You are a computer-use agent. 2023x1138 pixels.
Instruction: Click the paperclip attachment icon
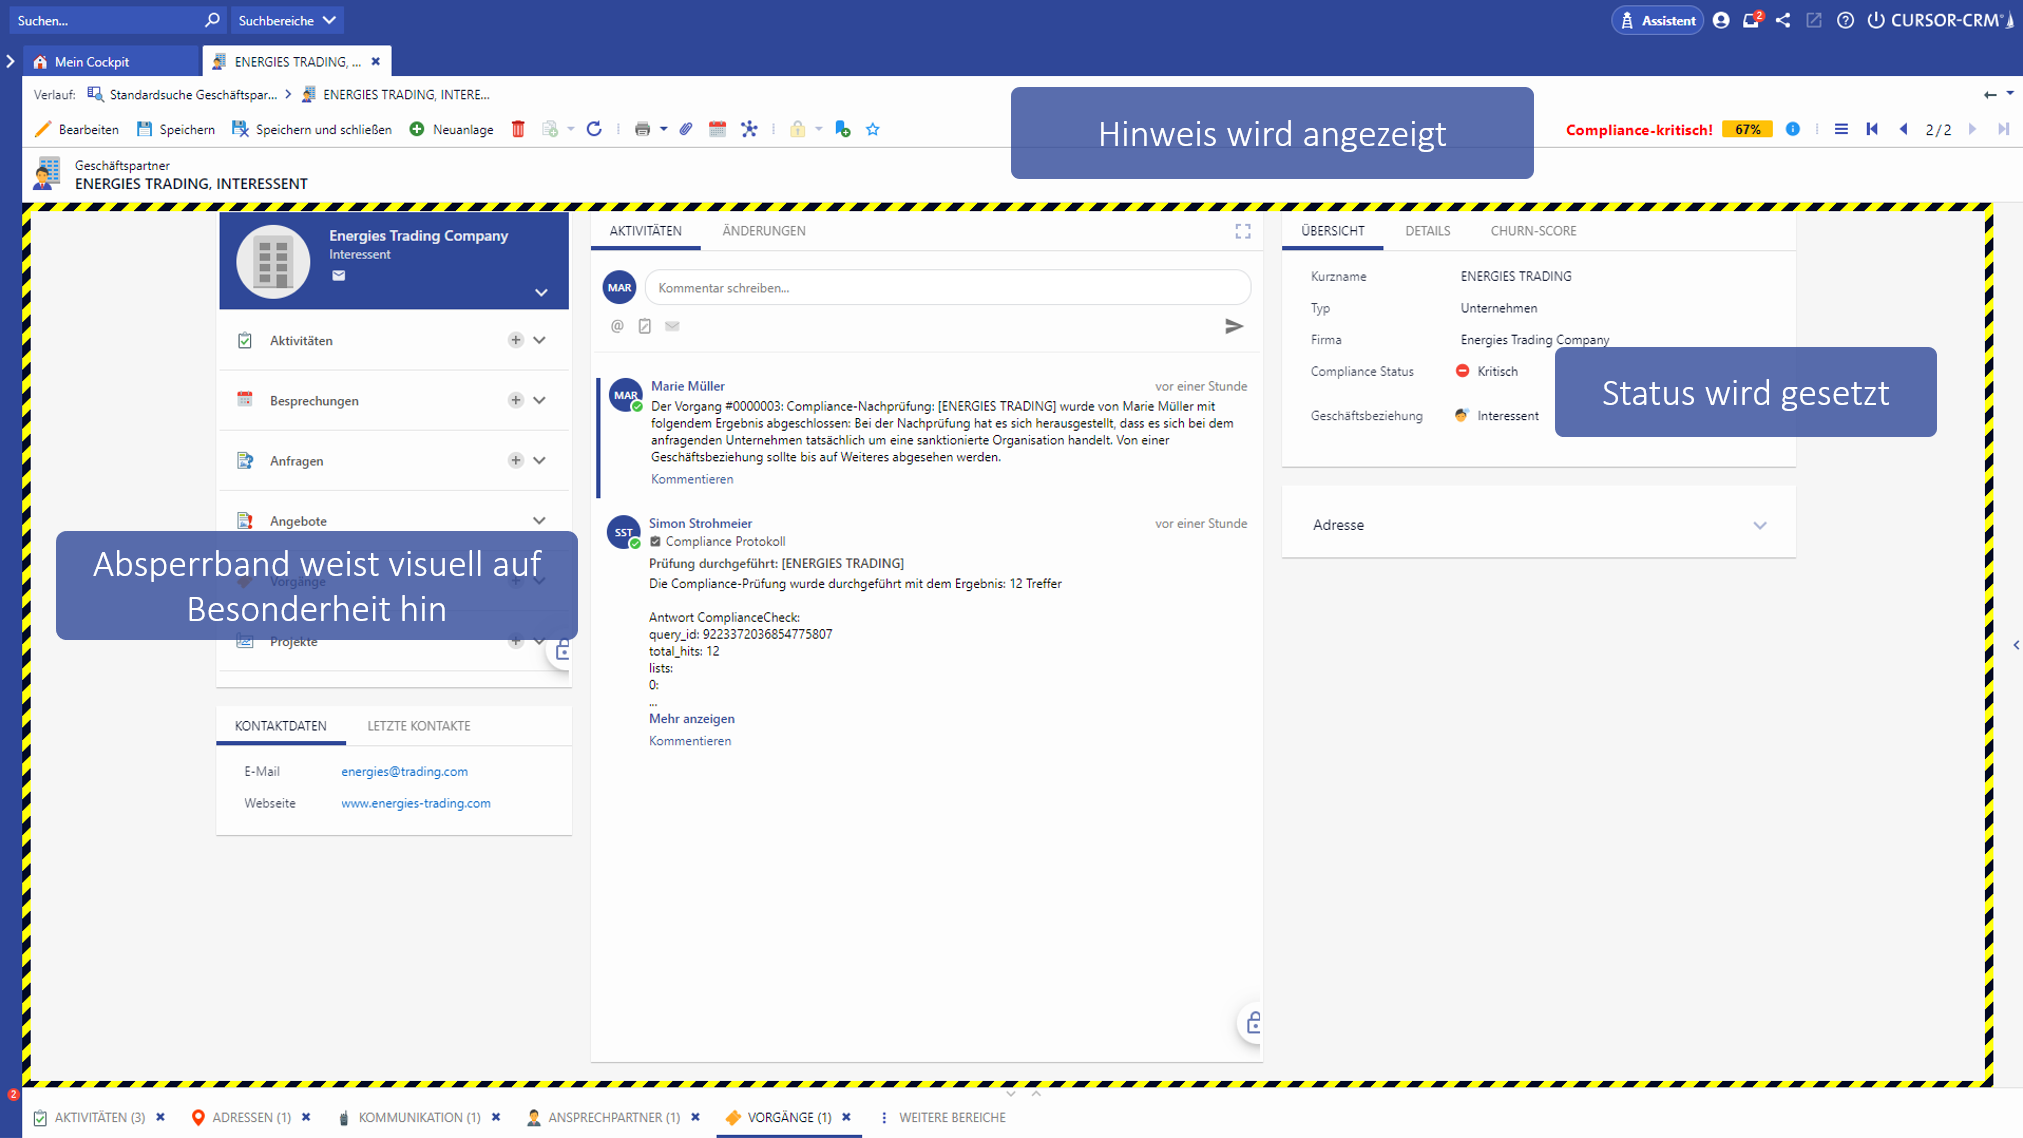point(686,129)
